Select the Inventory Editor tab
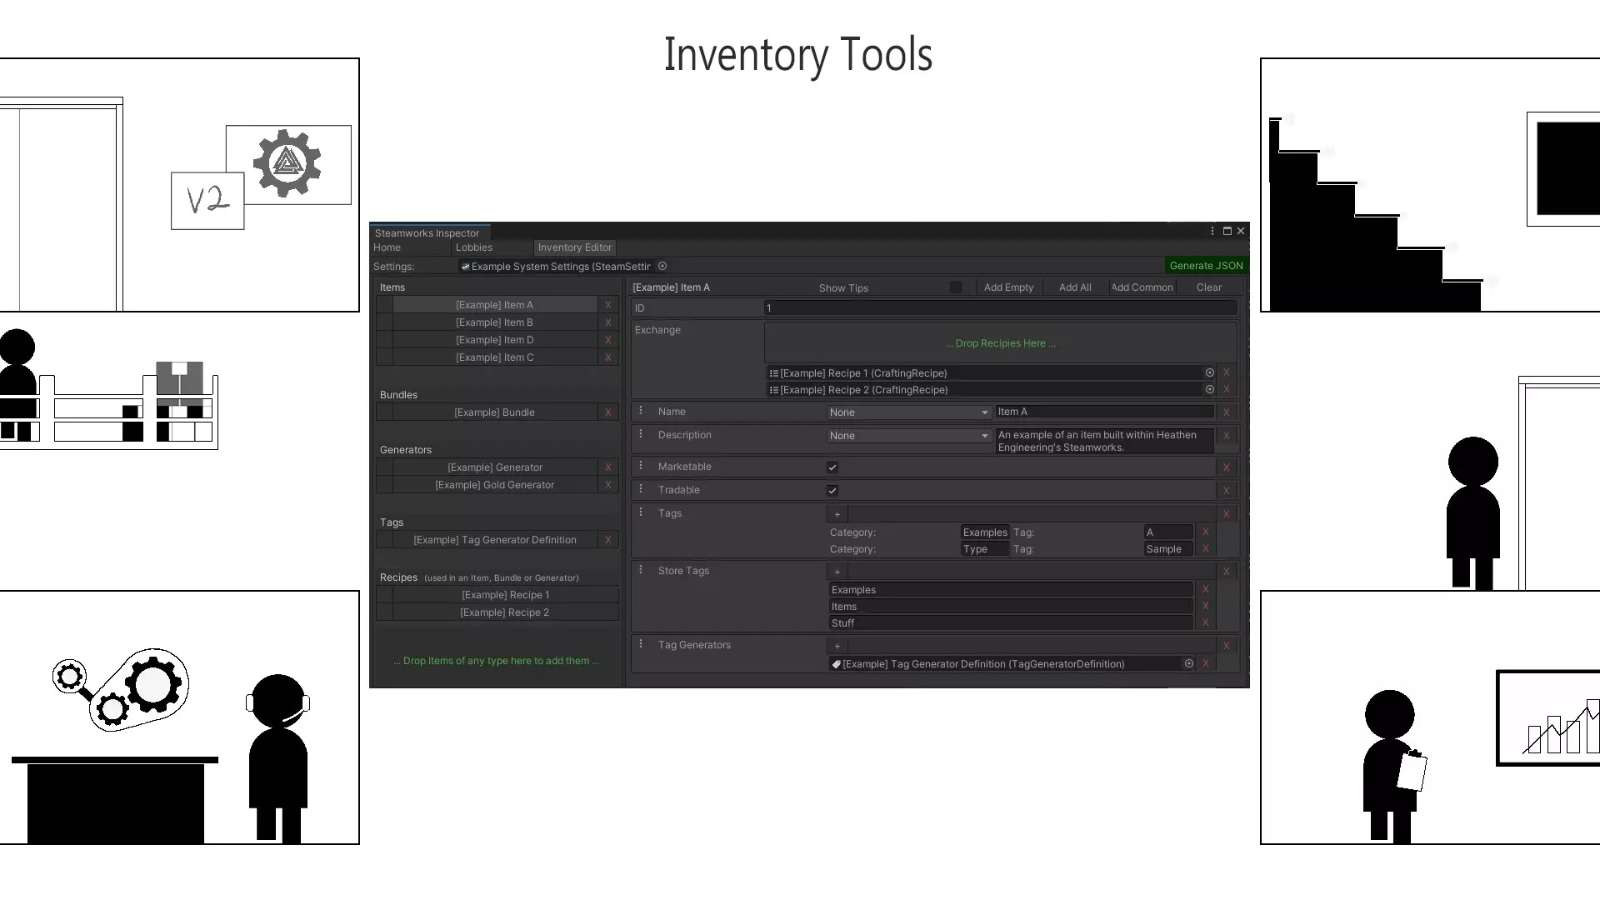The height and width of the screenshot is (900, 1600). [574, 248]
